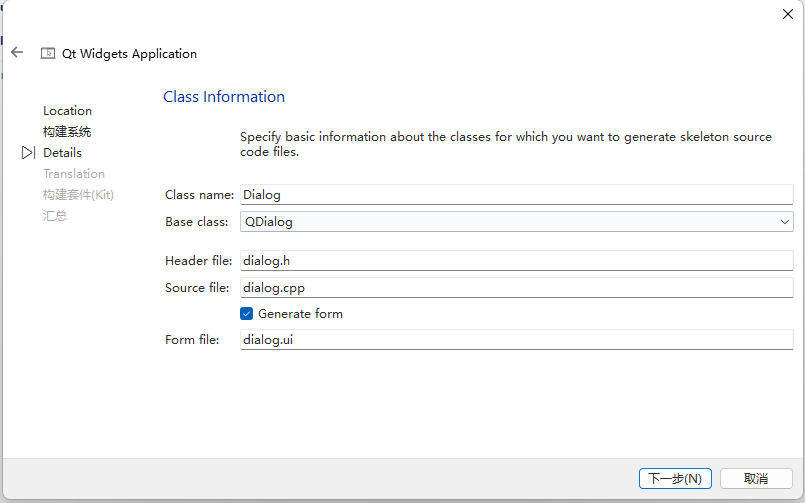Image resolution: width=805 pixels, height=503 pixels.
Task: Select the 构建系统 step in sidebar
Action: coord(67,132)
